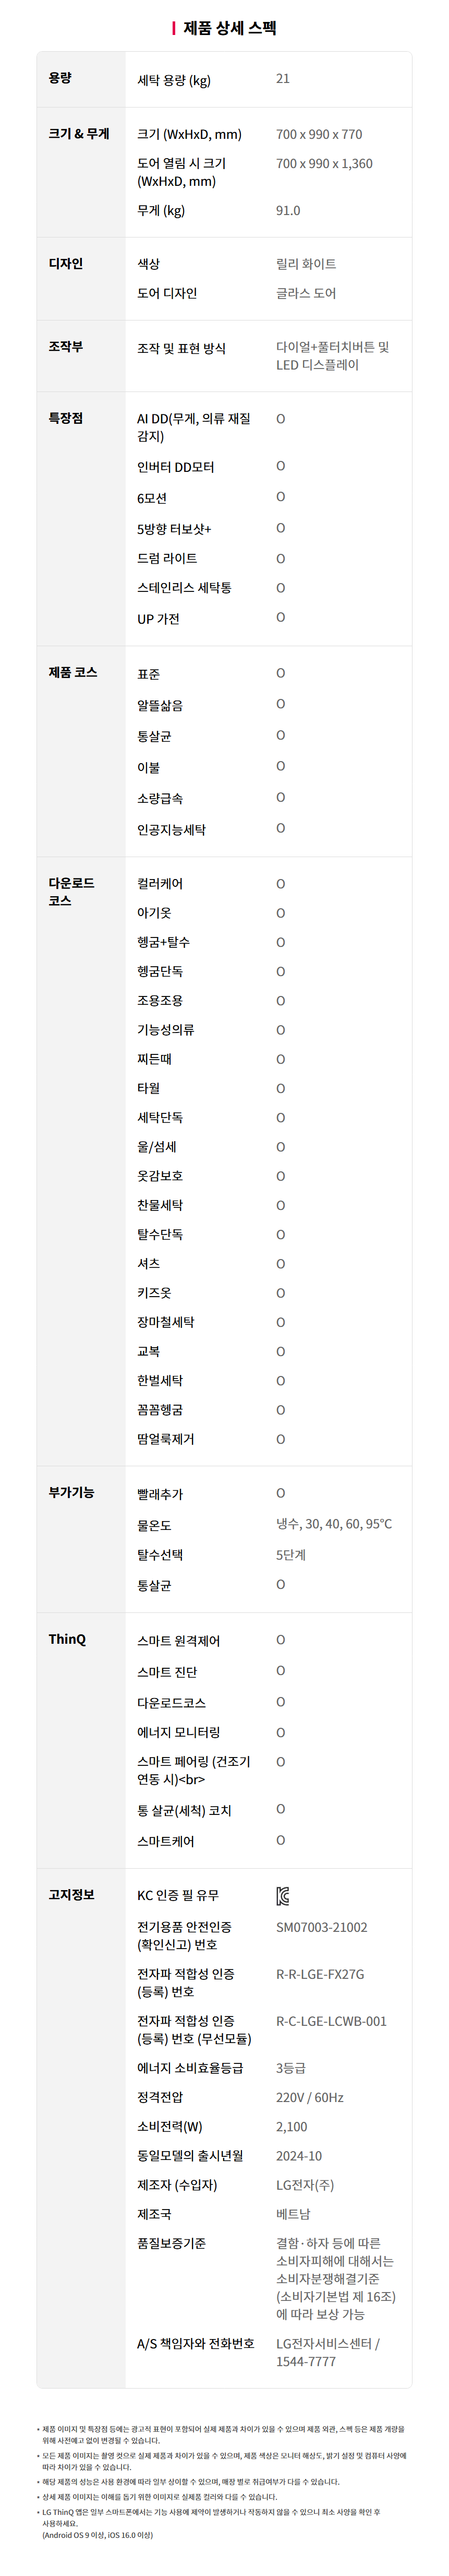Click the 스마트 원격제어 row label
The width and height of the screenshot is (449, 2576).
(x=179, y=1641)
